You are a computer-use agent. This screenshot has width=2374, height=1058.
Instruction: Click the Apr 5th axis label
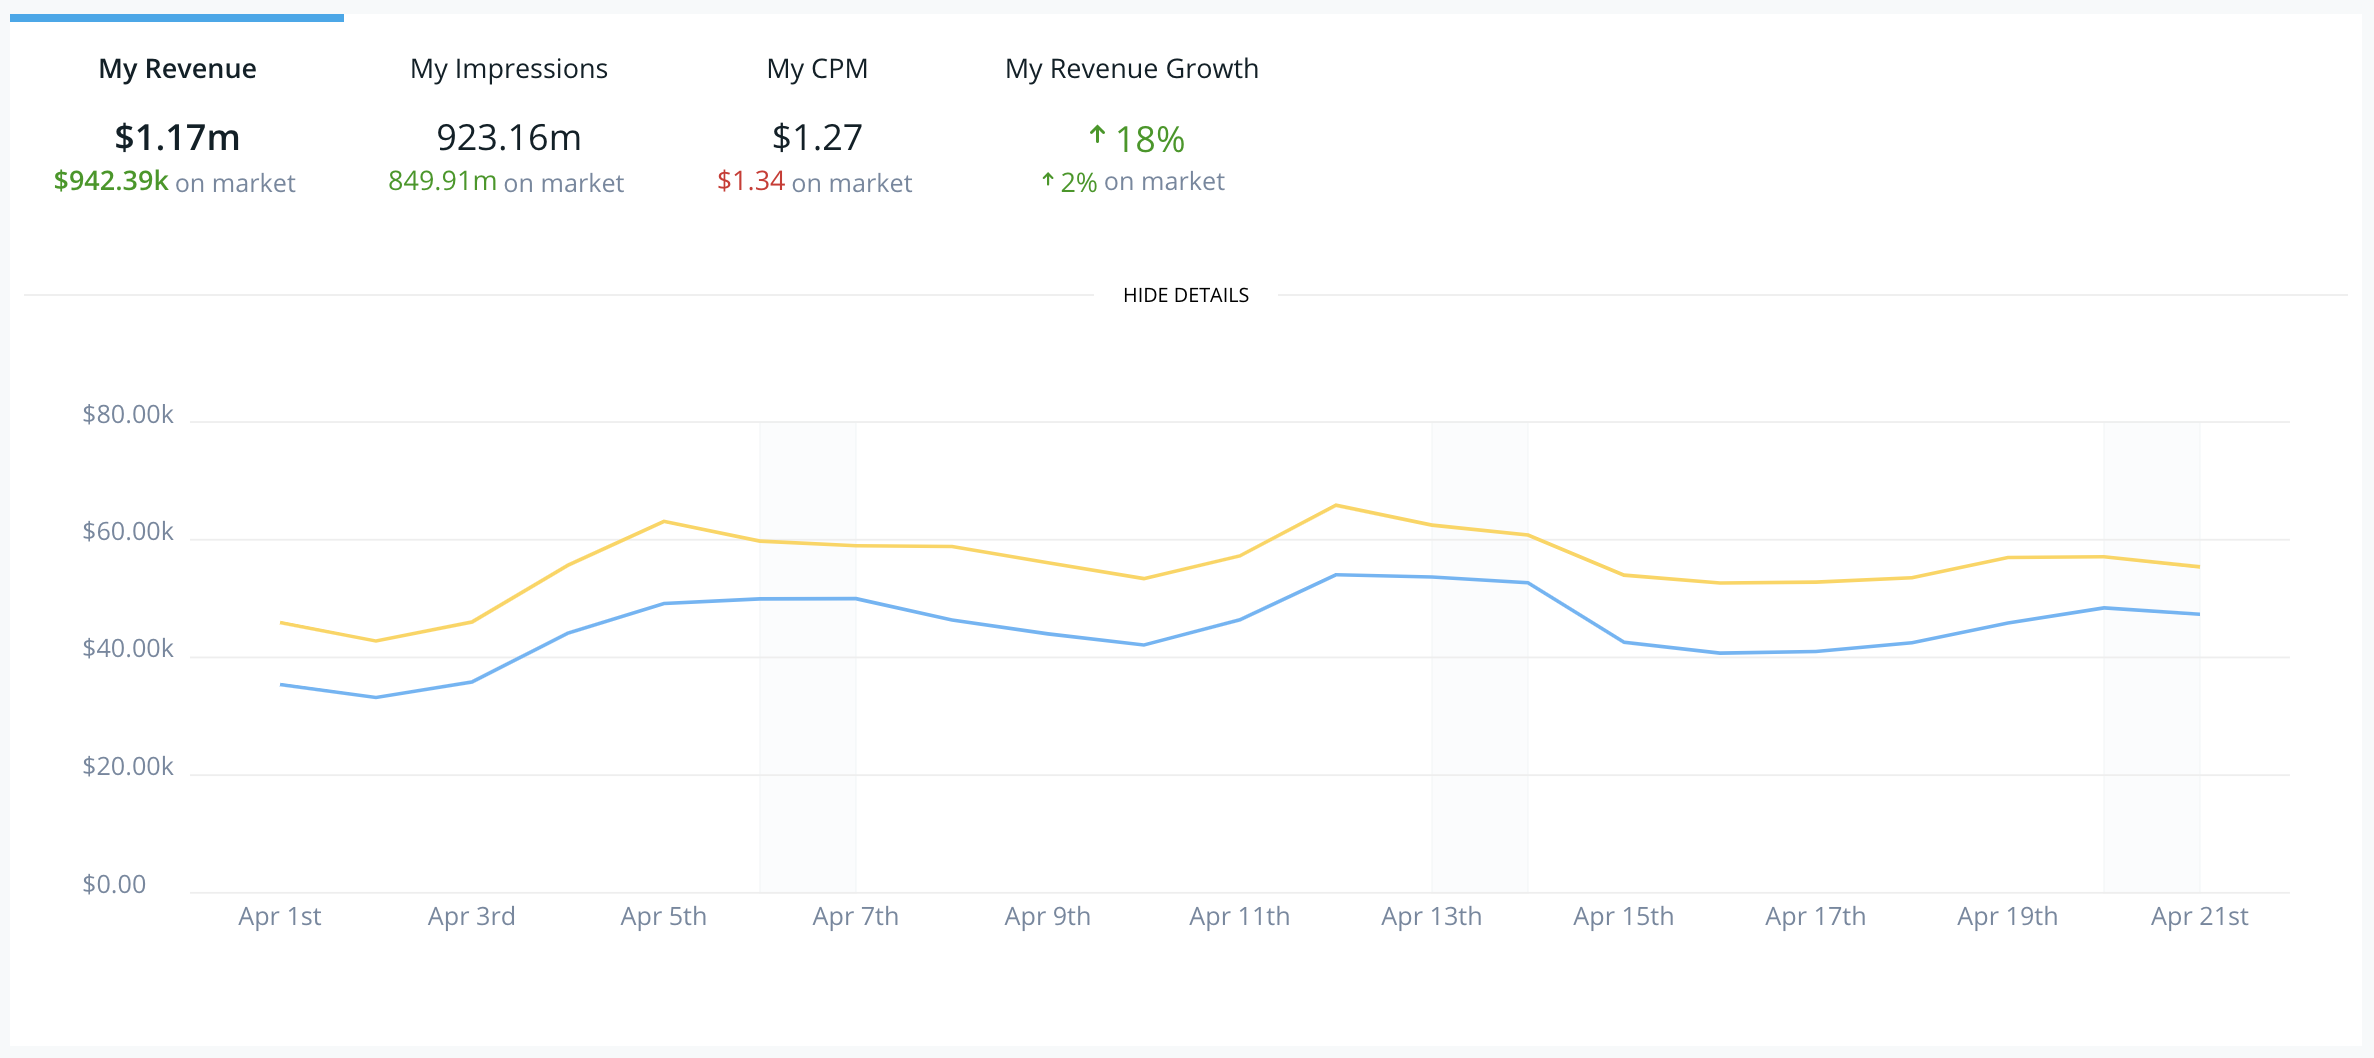[x=664, y=916]
